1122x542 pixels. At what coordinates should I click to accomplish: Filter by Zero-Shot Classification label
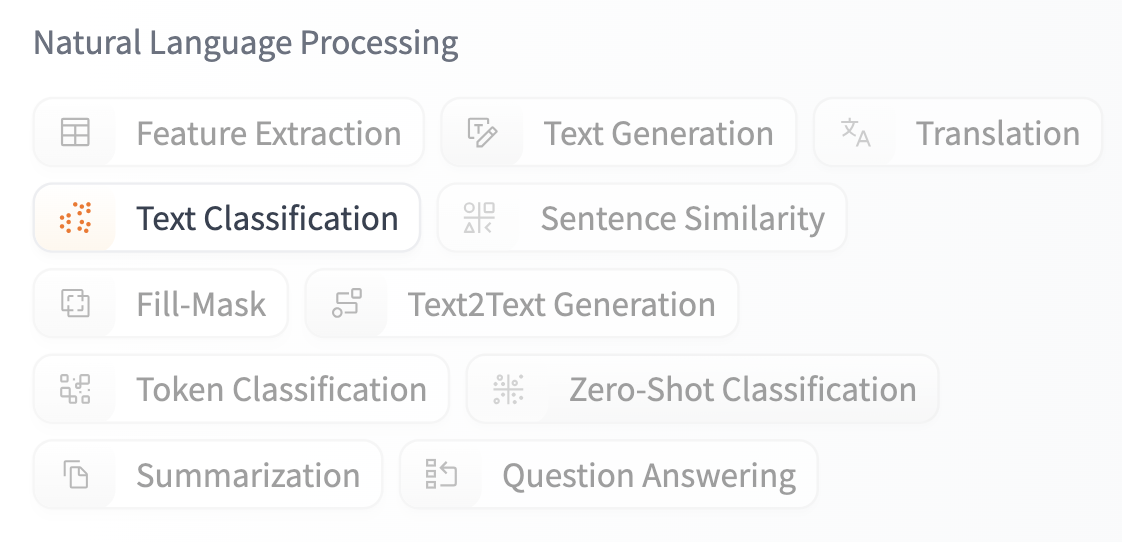pos(742,389)
